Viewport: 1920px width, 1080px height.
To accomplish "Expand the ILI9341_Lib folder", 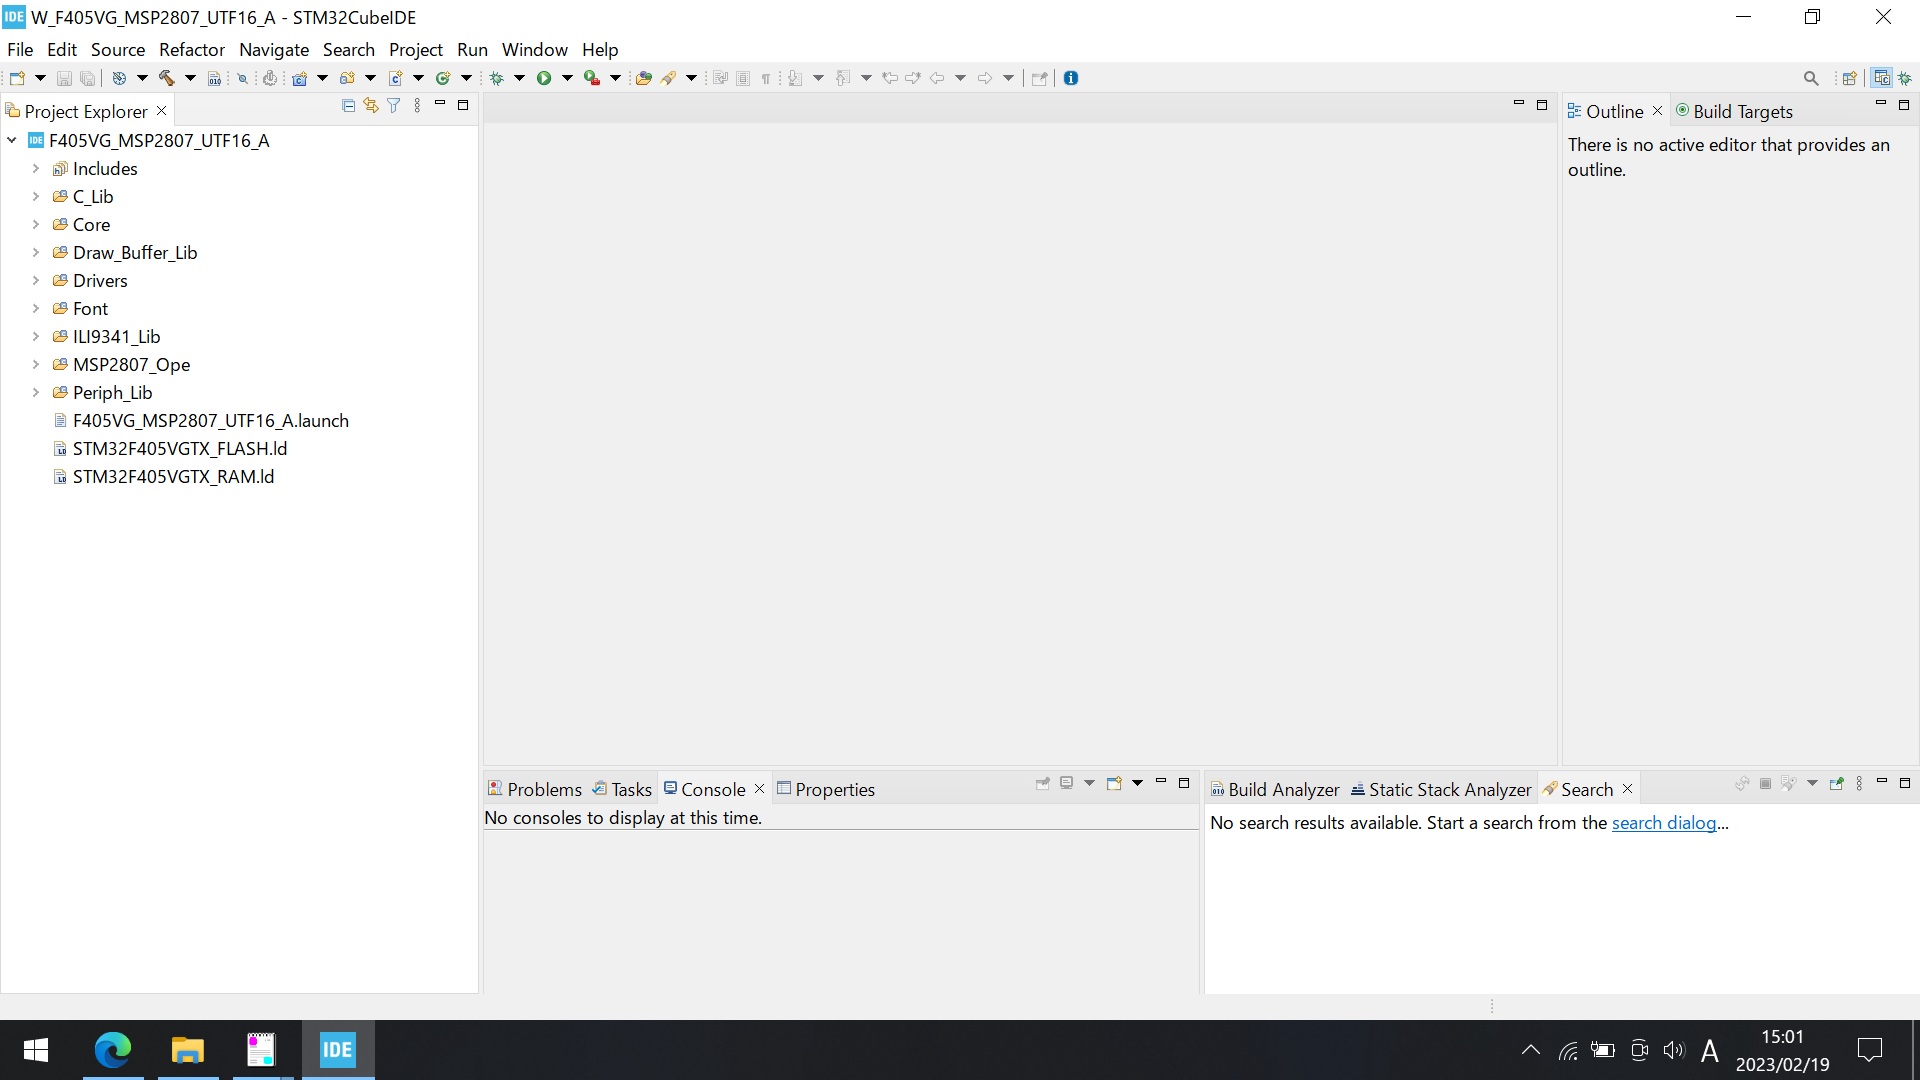I will 36,336.
